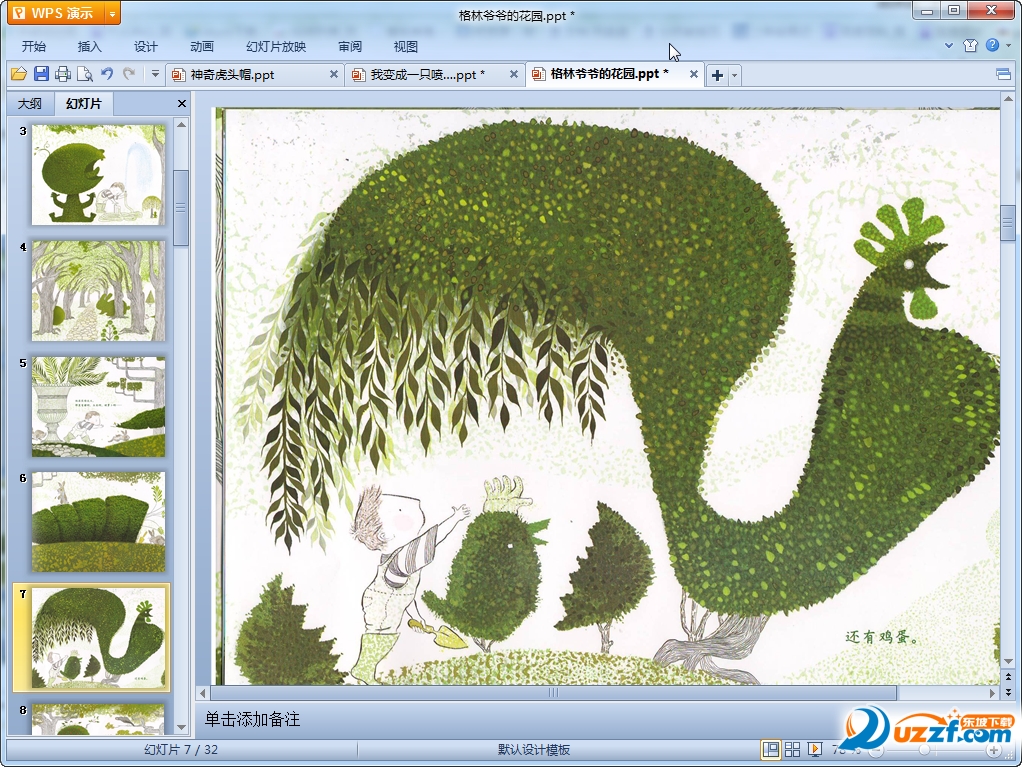1022x767 pixels.
Task: Close the slide thumbnail pane
Action: pos(182,104)
